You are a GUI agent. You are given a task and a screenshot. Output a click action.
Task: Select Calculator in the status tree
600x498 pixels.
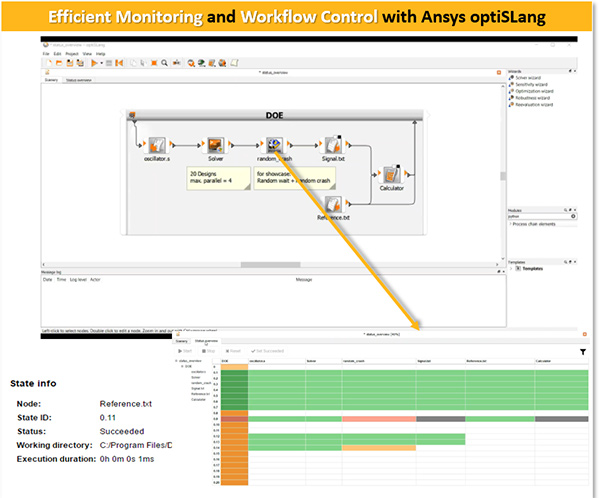(198, 400)
